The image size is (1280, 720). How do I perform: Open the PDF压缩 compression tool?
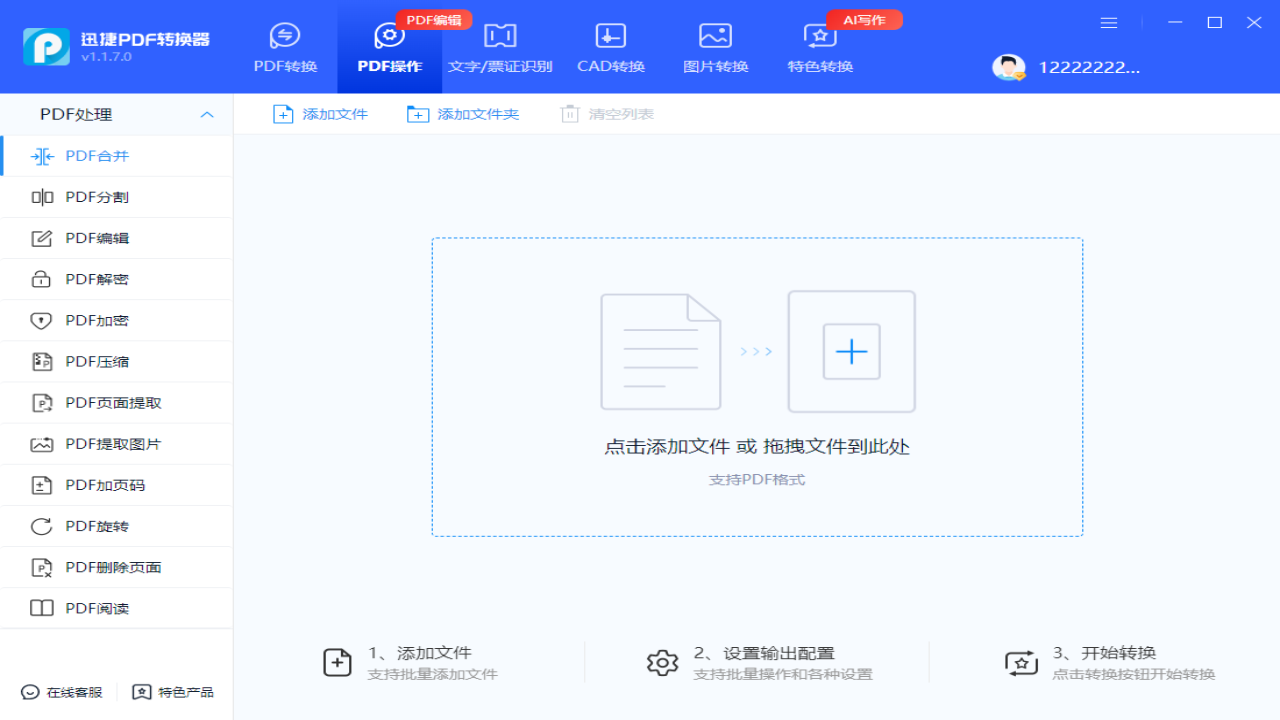coord(98,361)
